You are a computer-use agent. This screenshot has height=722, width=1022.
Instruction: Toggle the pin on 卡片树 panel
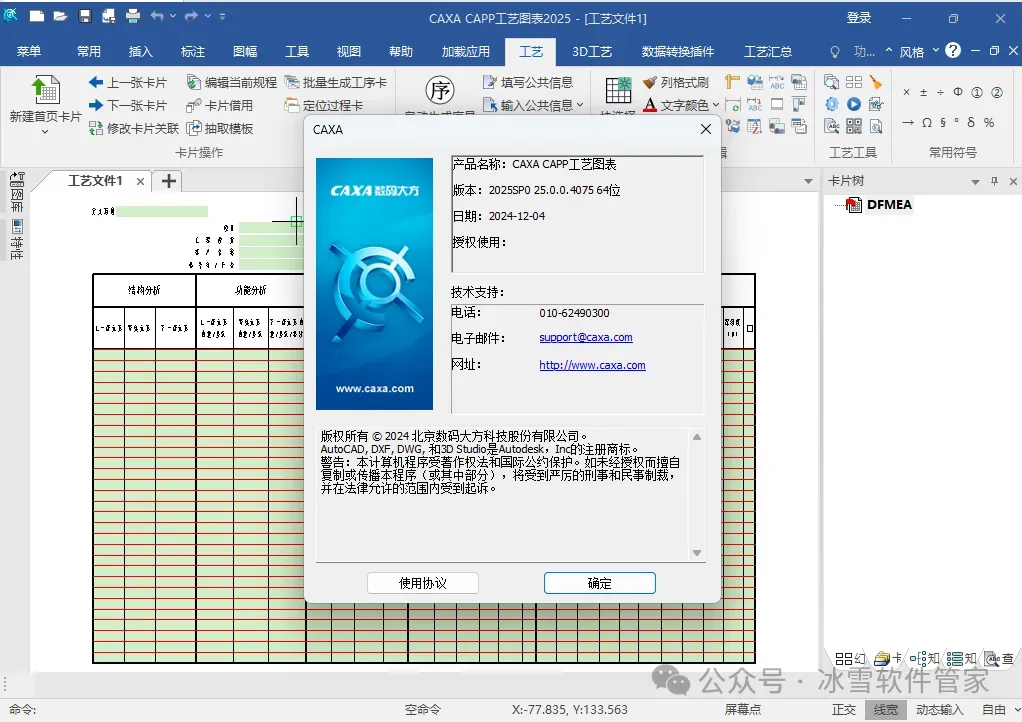(994, 181)
